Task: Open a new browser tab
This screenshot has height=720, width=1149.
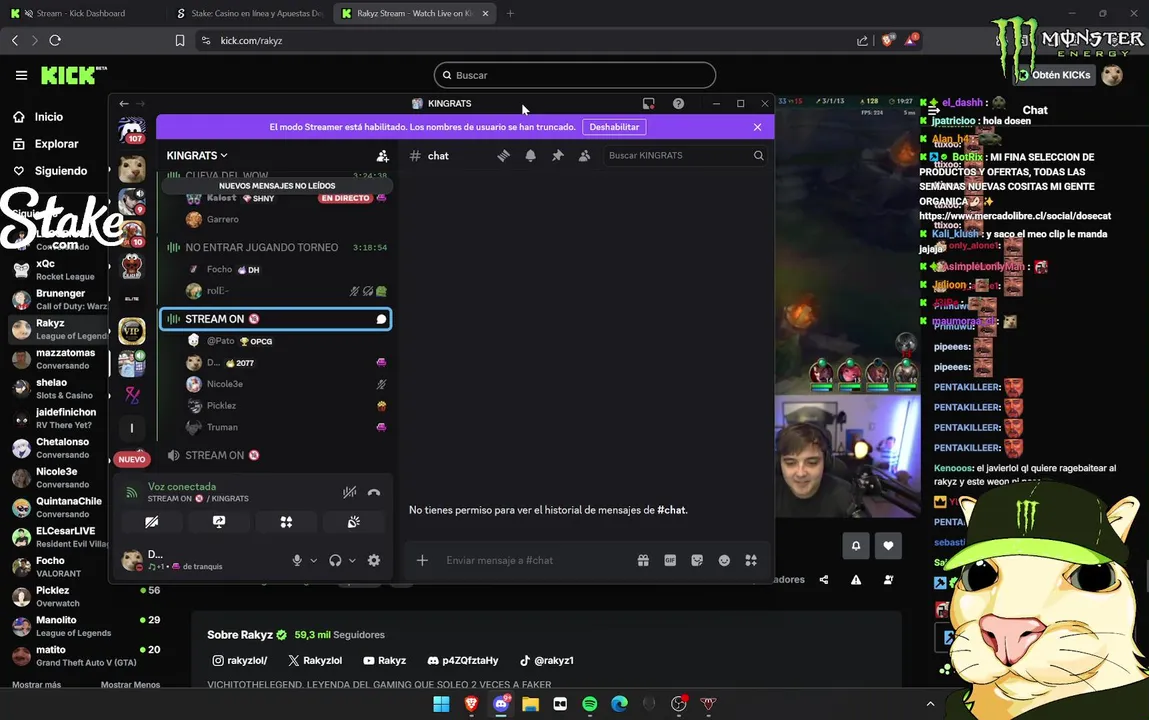Action: (x=511, y=13)
